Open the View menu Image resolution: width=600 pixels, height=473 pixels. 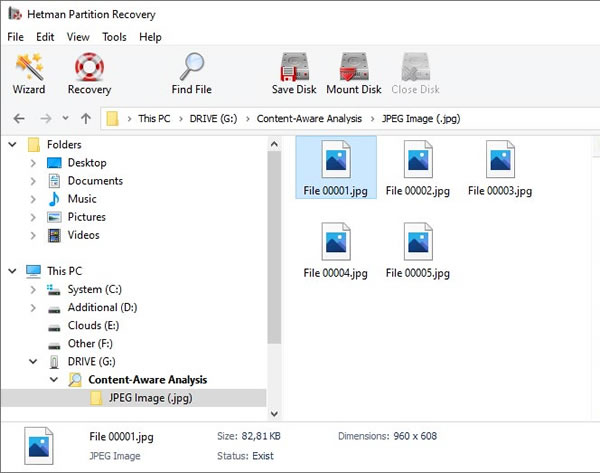click(78, 37)
